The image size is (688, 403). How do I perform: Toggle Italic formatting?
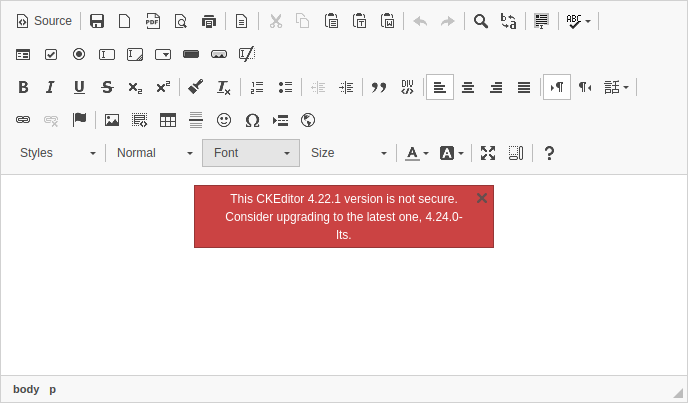pos(51,87)
